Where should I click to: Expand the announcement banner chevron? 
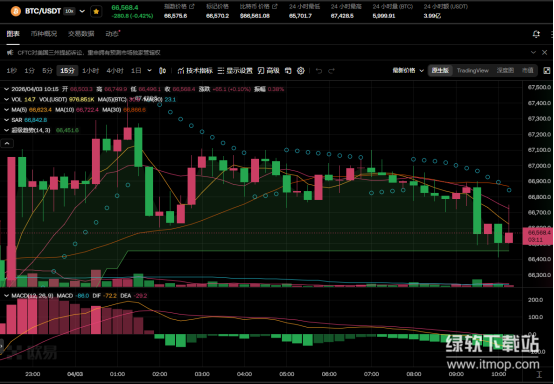point(533,52)
